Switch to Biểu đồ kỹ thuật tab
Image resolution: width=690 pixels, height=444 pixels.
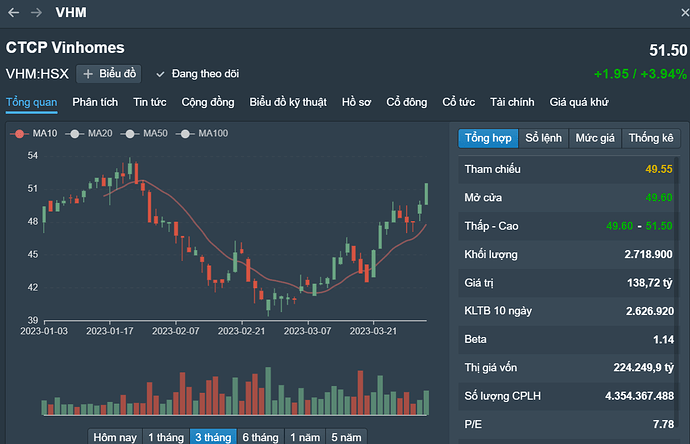pos(288,102)
